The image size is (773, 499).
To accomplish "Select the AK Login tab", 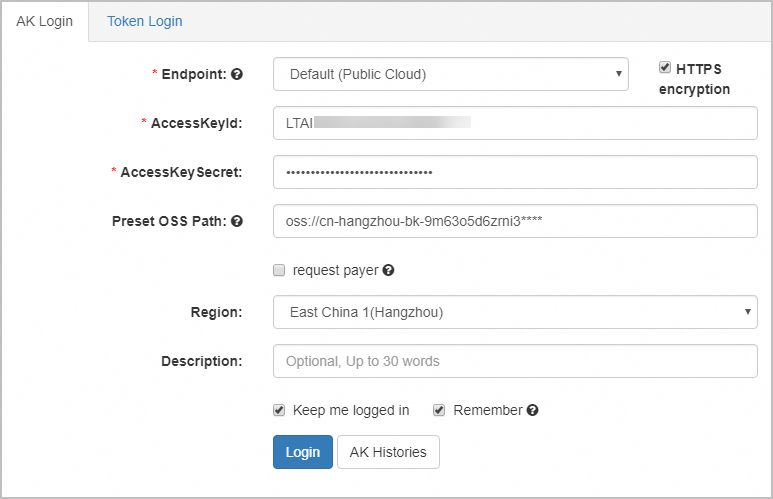I will (44, 21).
